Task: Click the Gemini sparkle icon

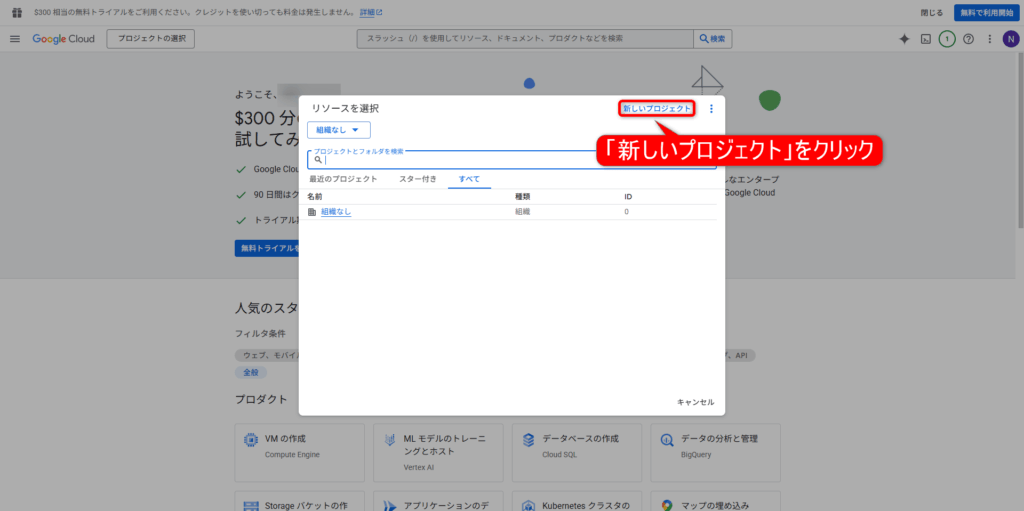Action: [904, 39]
